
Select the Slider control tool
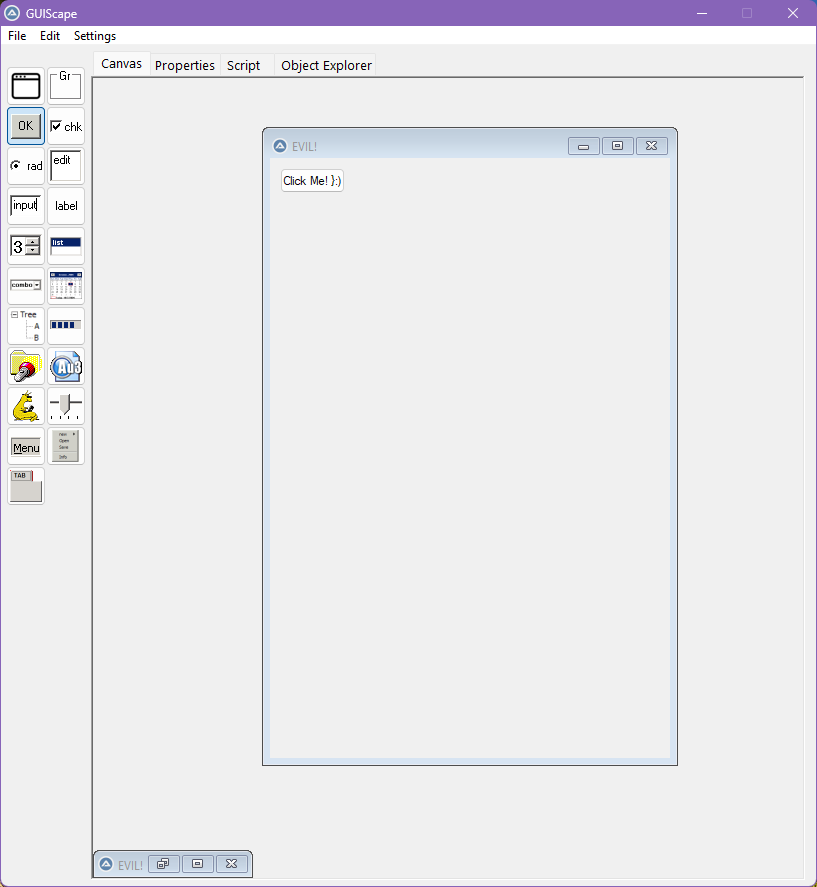[x=66, y=406]
